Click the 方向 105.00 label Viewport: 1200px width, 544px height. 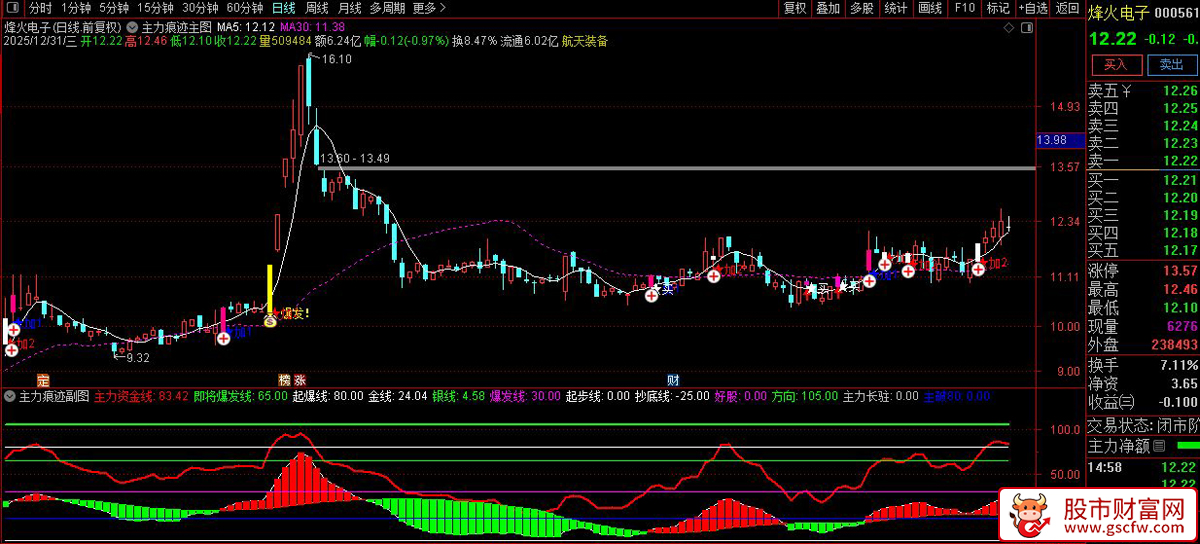pyautogui.click(x=805, y=397)
